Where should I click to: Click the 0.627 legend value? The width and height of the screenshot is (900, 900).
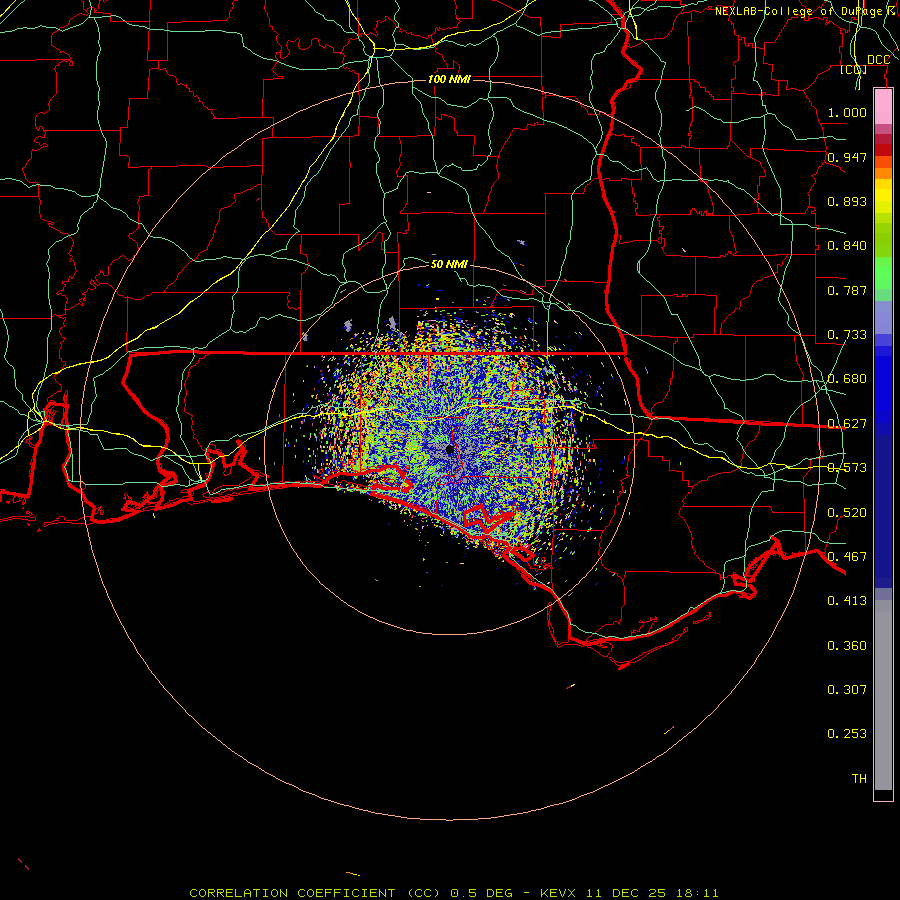click(x=847, y=424)
